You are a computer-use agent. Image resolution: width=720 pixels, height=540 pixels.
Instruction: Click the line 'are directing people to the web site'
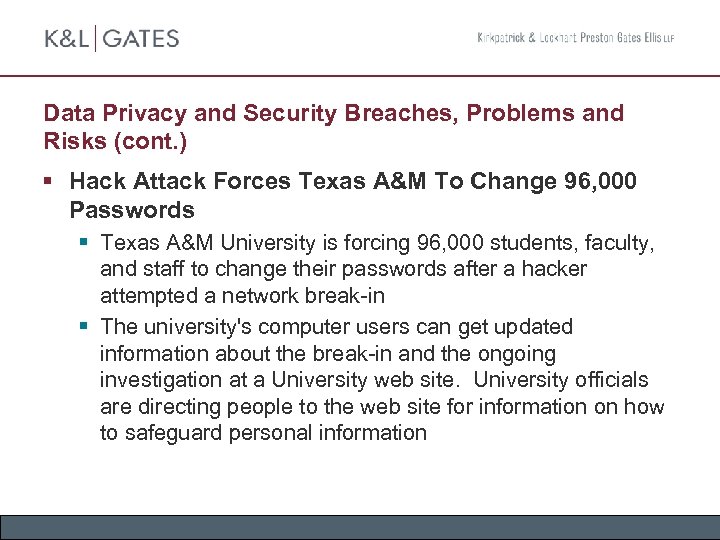pyautogui.click(x=382, y=406)
